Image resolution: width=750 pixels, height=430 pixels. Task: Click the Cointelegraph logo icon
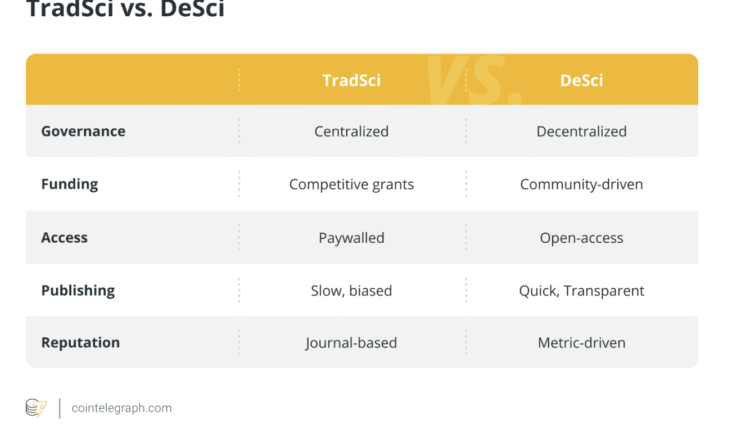tap(36, 407)
